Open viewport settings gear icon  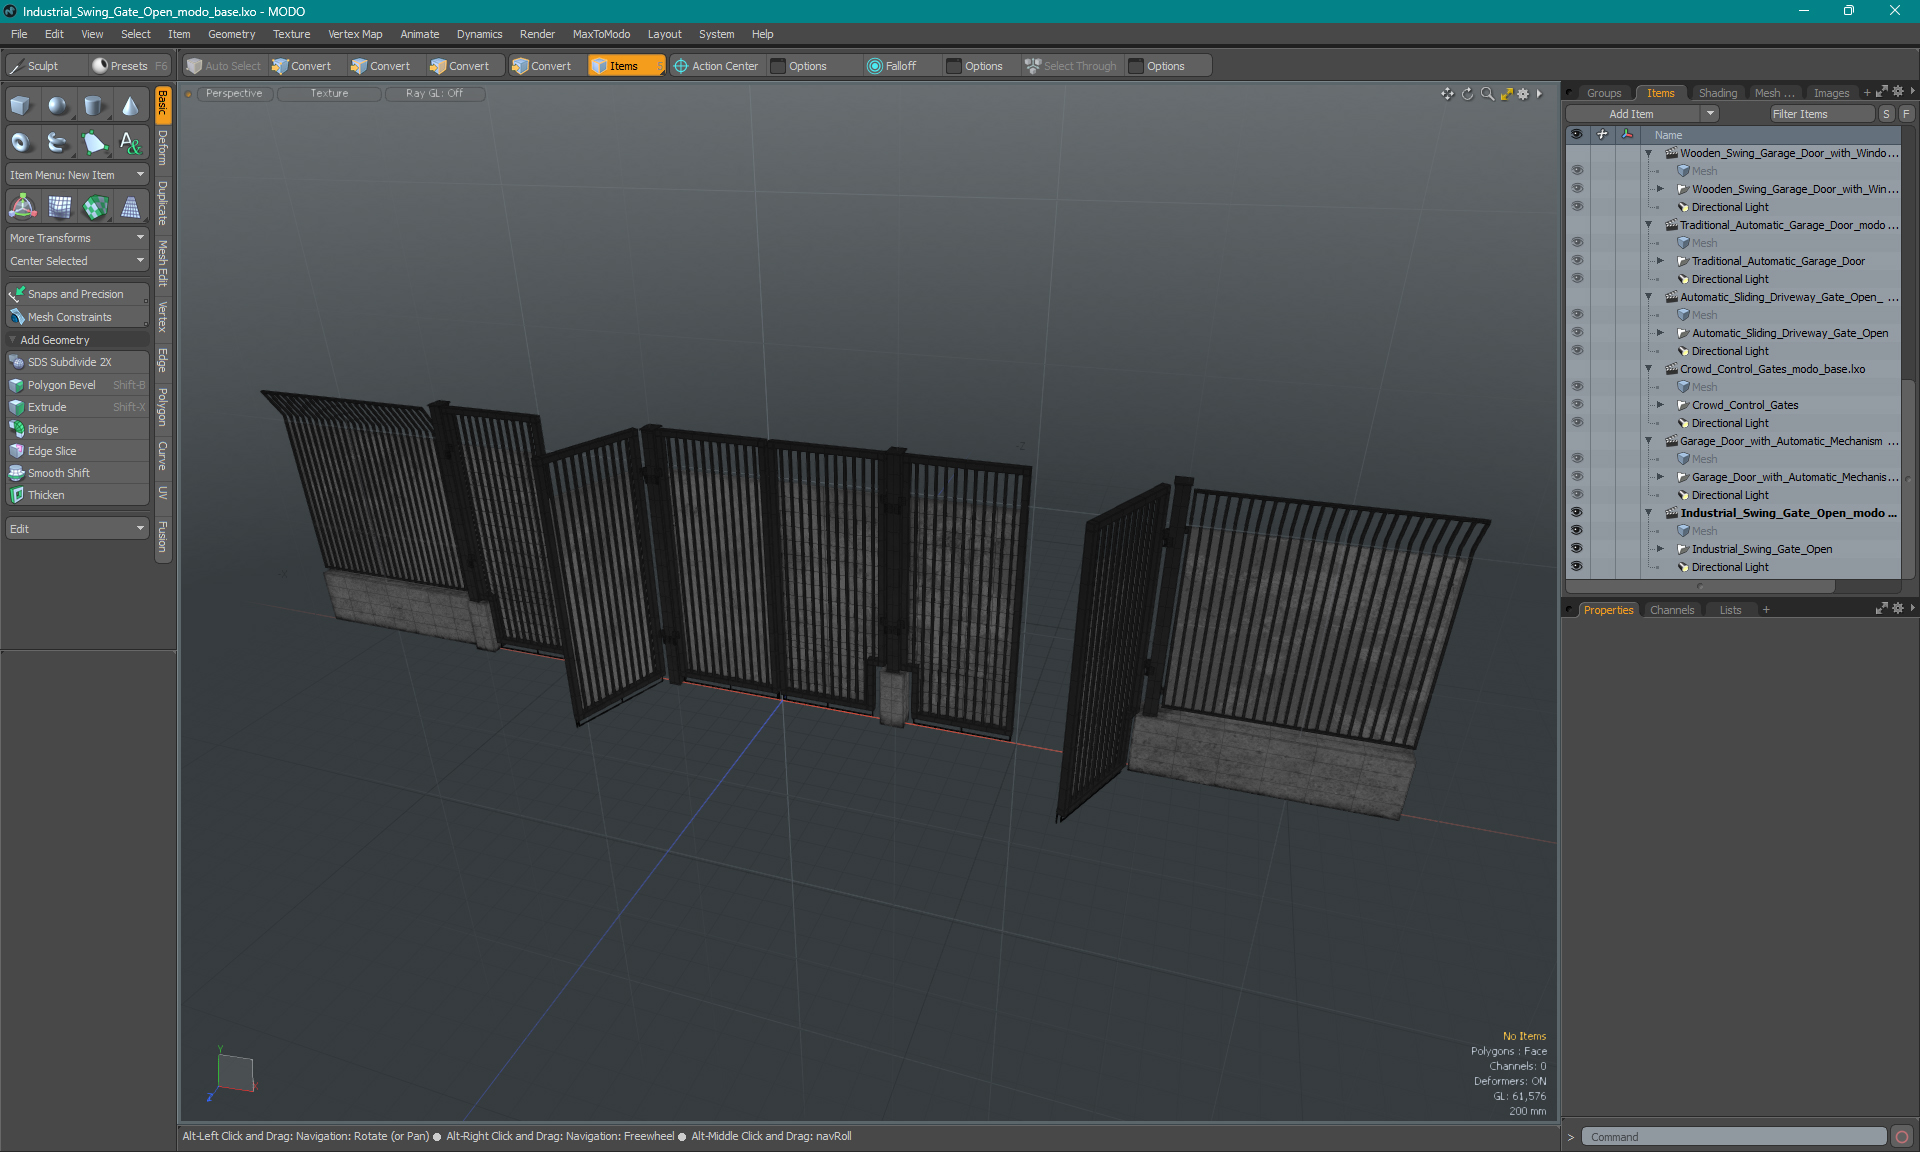click(x=1523, y=94)
